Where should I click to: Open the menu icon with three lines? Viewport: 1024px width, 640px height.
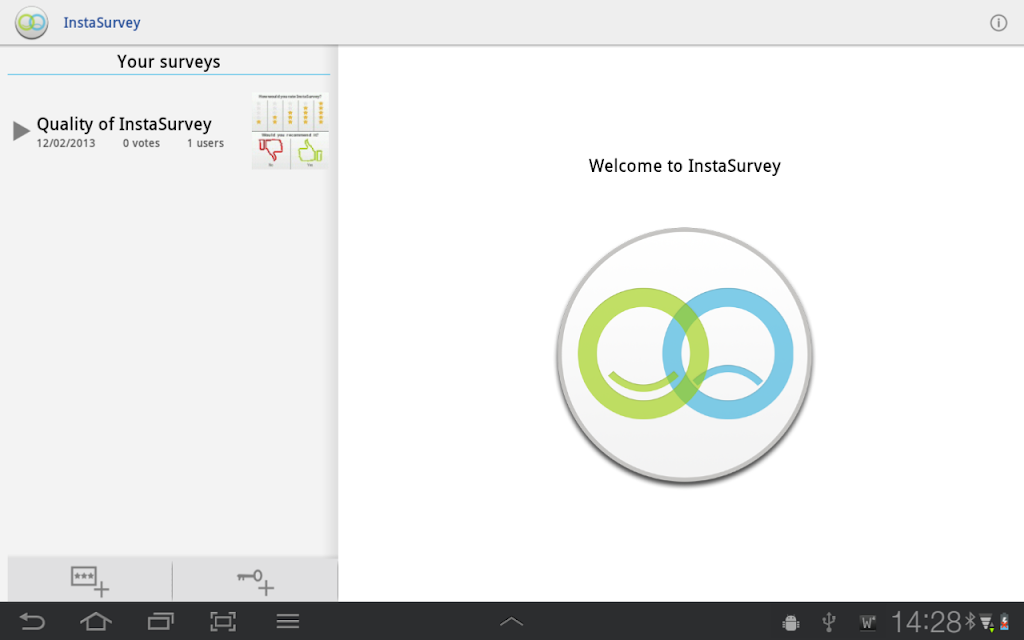(x=288, y=622)
